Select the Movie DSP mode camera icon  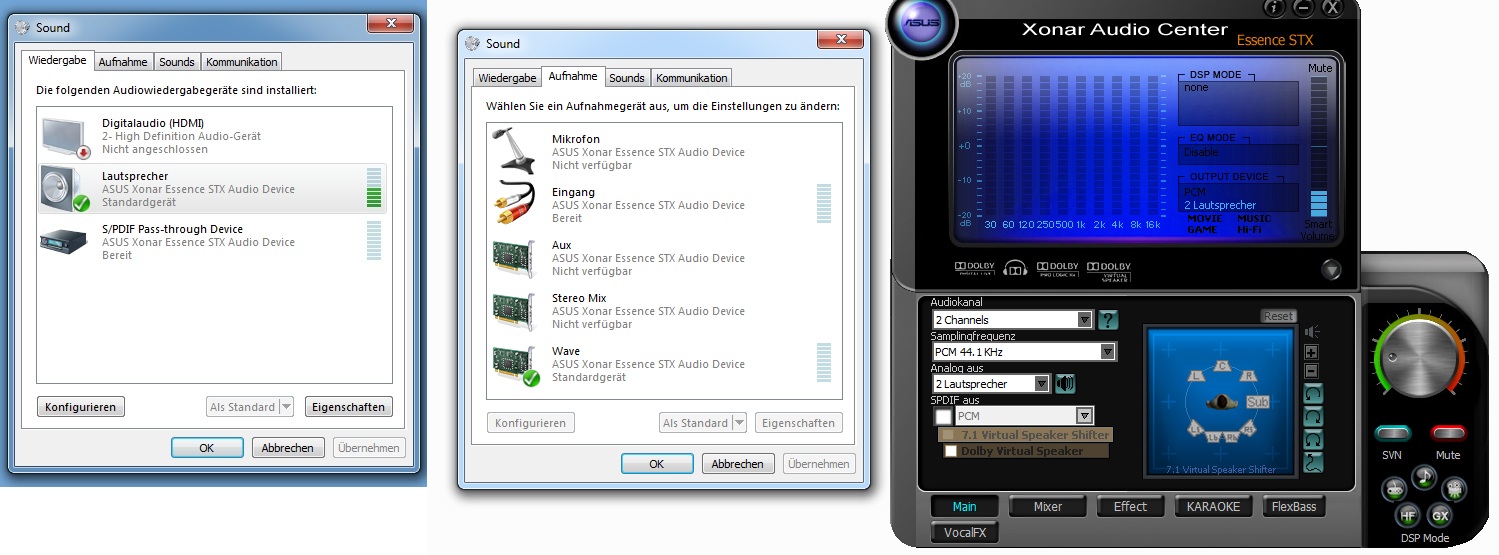pyautogui.click(x=1455, y=489)
